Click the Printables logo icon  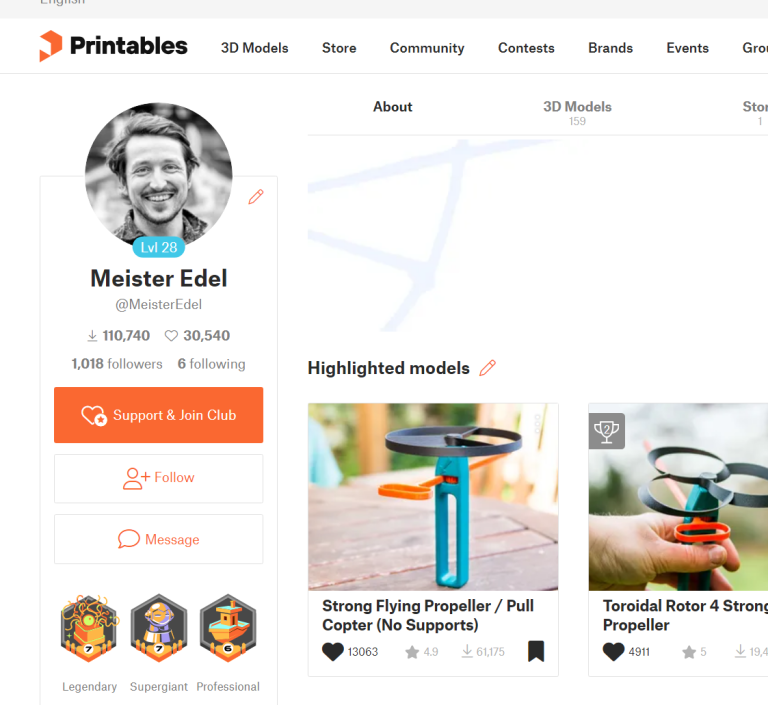(51, 46)
